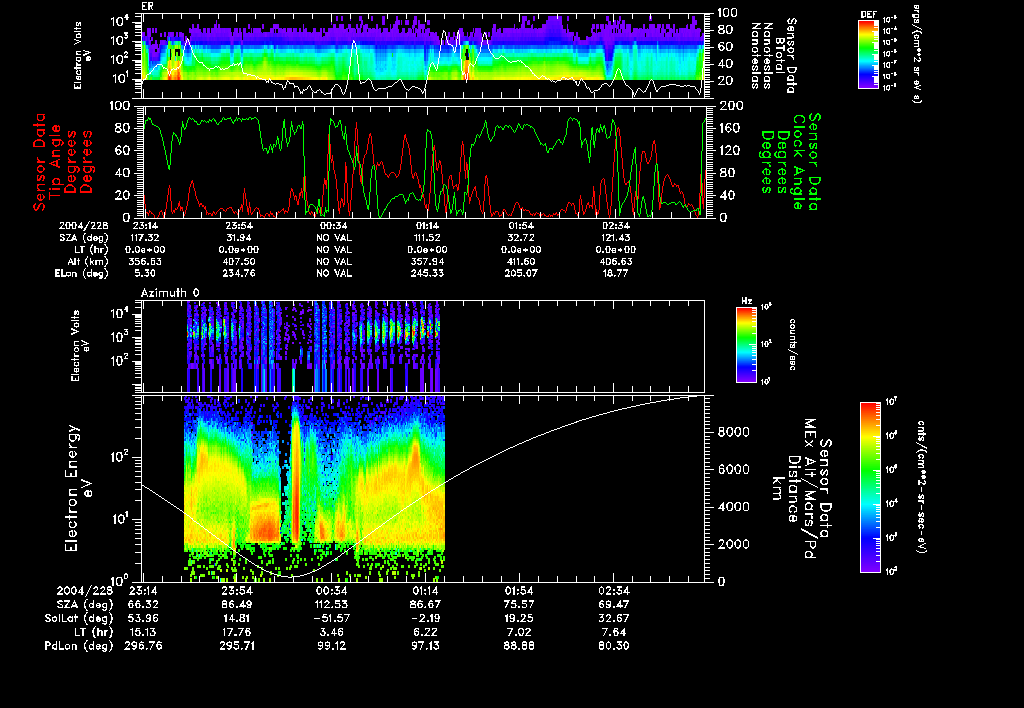Select the 'NO VAL' entry in the Alt row
This screenshot has width=1024, height=708.
tap(334, 262)
